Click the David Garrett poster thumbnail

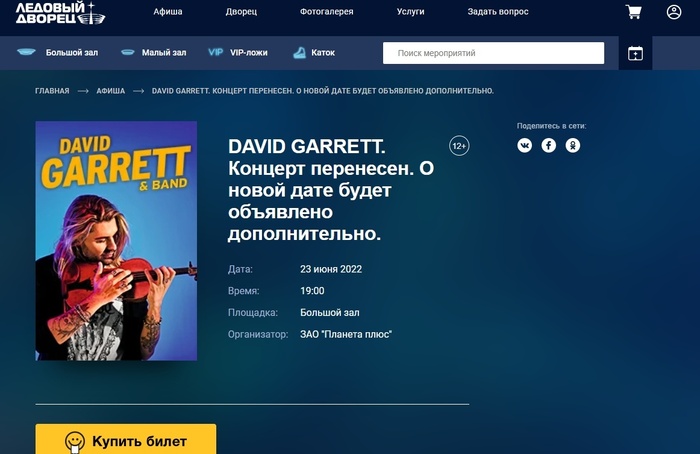pos(116,241)
